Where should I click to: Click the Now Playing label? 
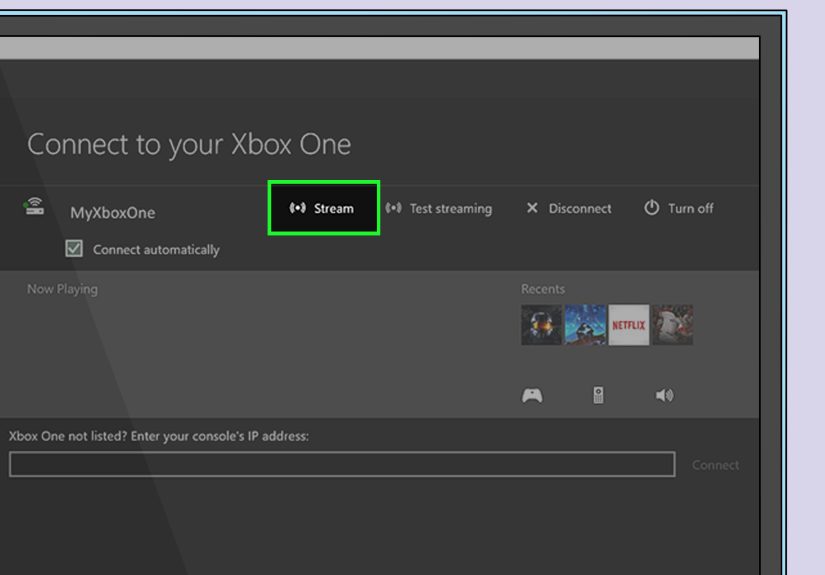(x=62, y=289)
